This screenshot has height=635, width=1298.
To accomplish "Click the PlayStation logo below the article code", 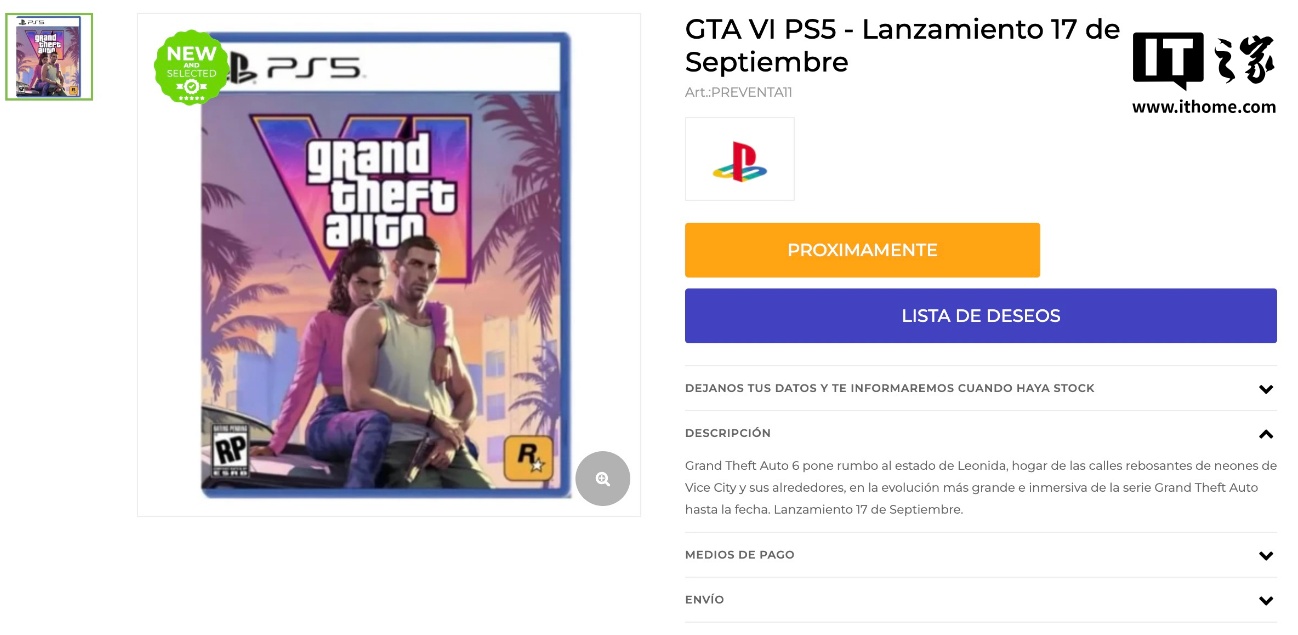I will pyautogui.click(x=739, y=160).
